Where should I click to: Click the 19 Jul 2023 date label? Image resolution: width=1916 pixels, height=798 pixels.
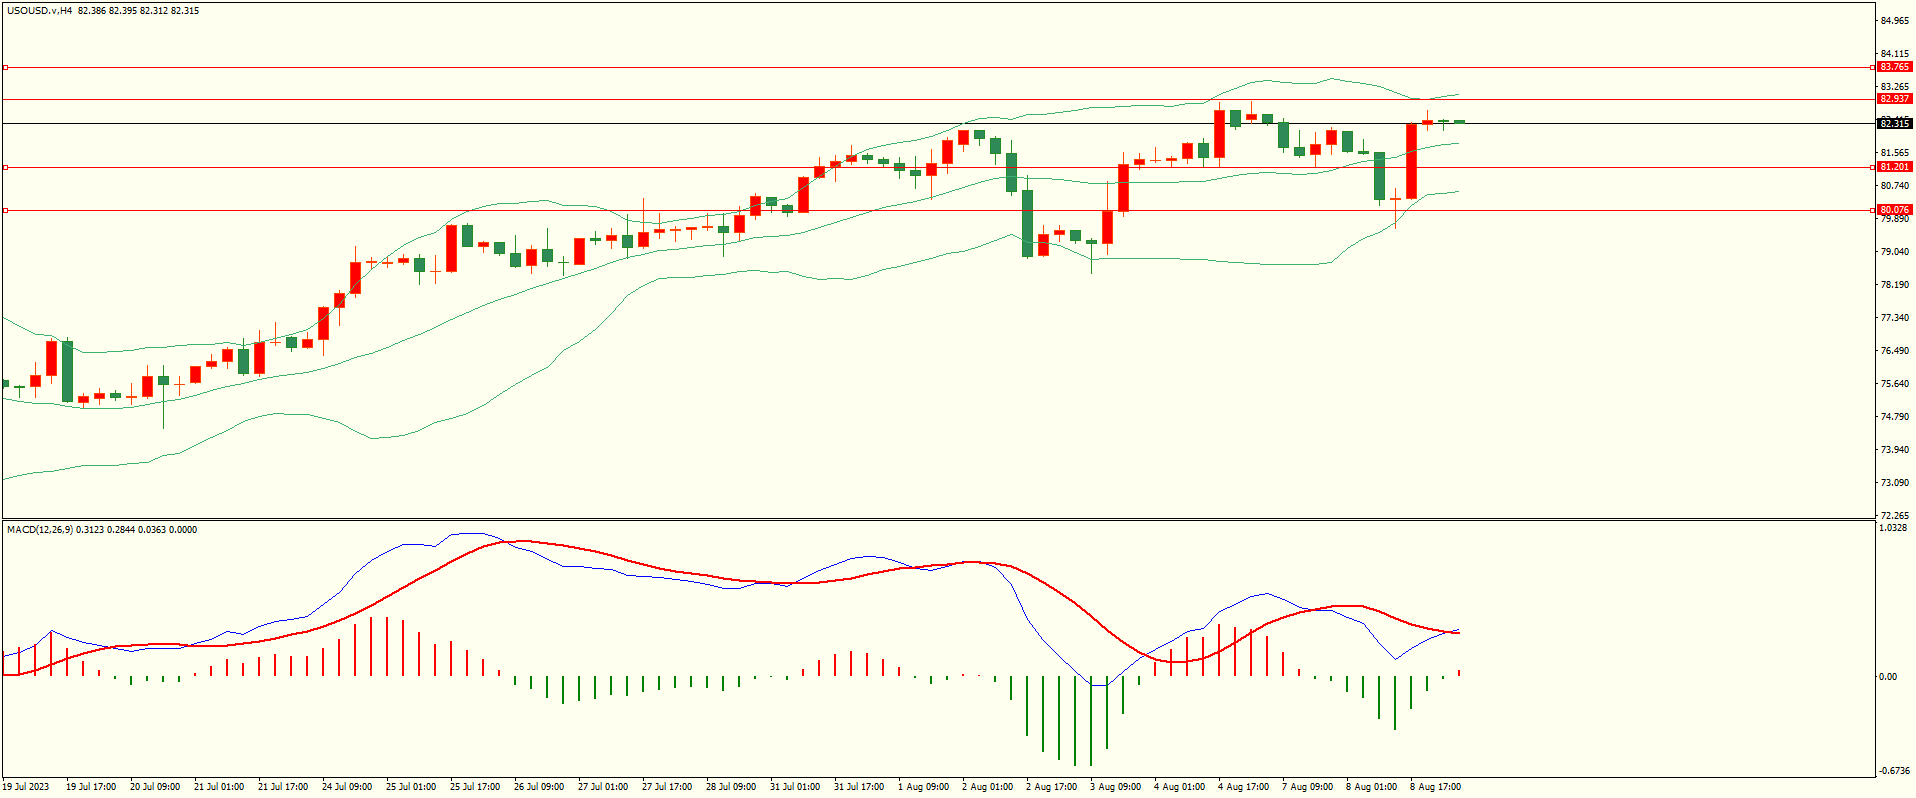[26, 787]
